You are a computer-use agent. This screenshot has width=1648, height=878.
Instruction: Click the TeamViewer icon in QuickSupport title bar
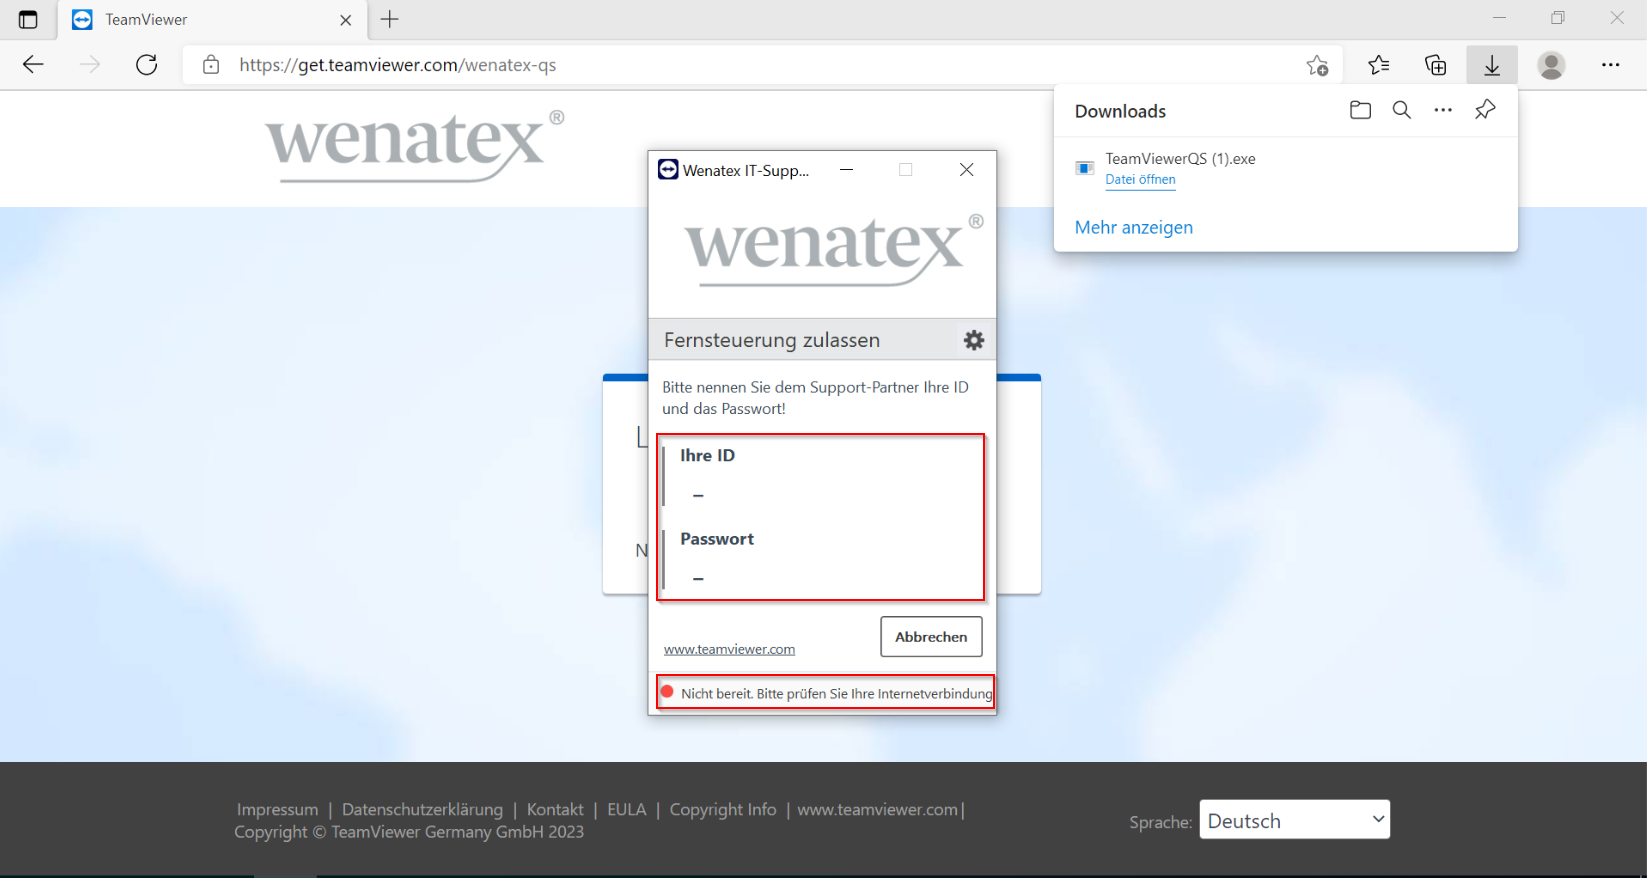click(668, 170)
